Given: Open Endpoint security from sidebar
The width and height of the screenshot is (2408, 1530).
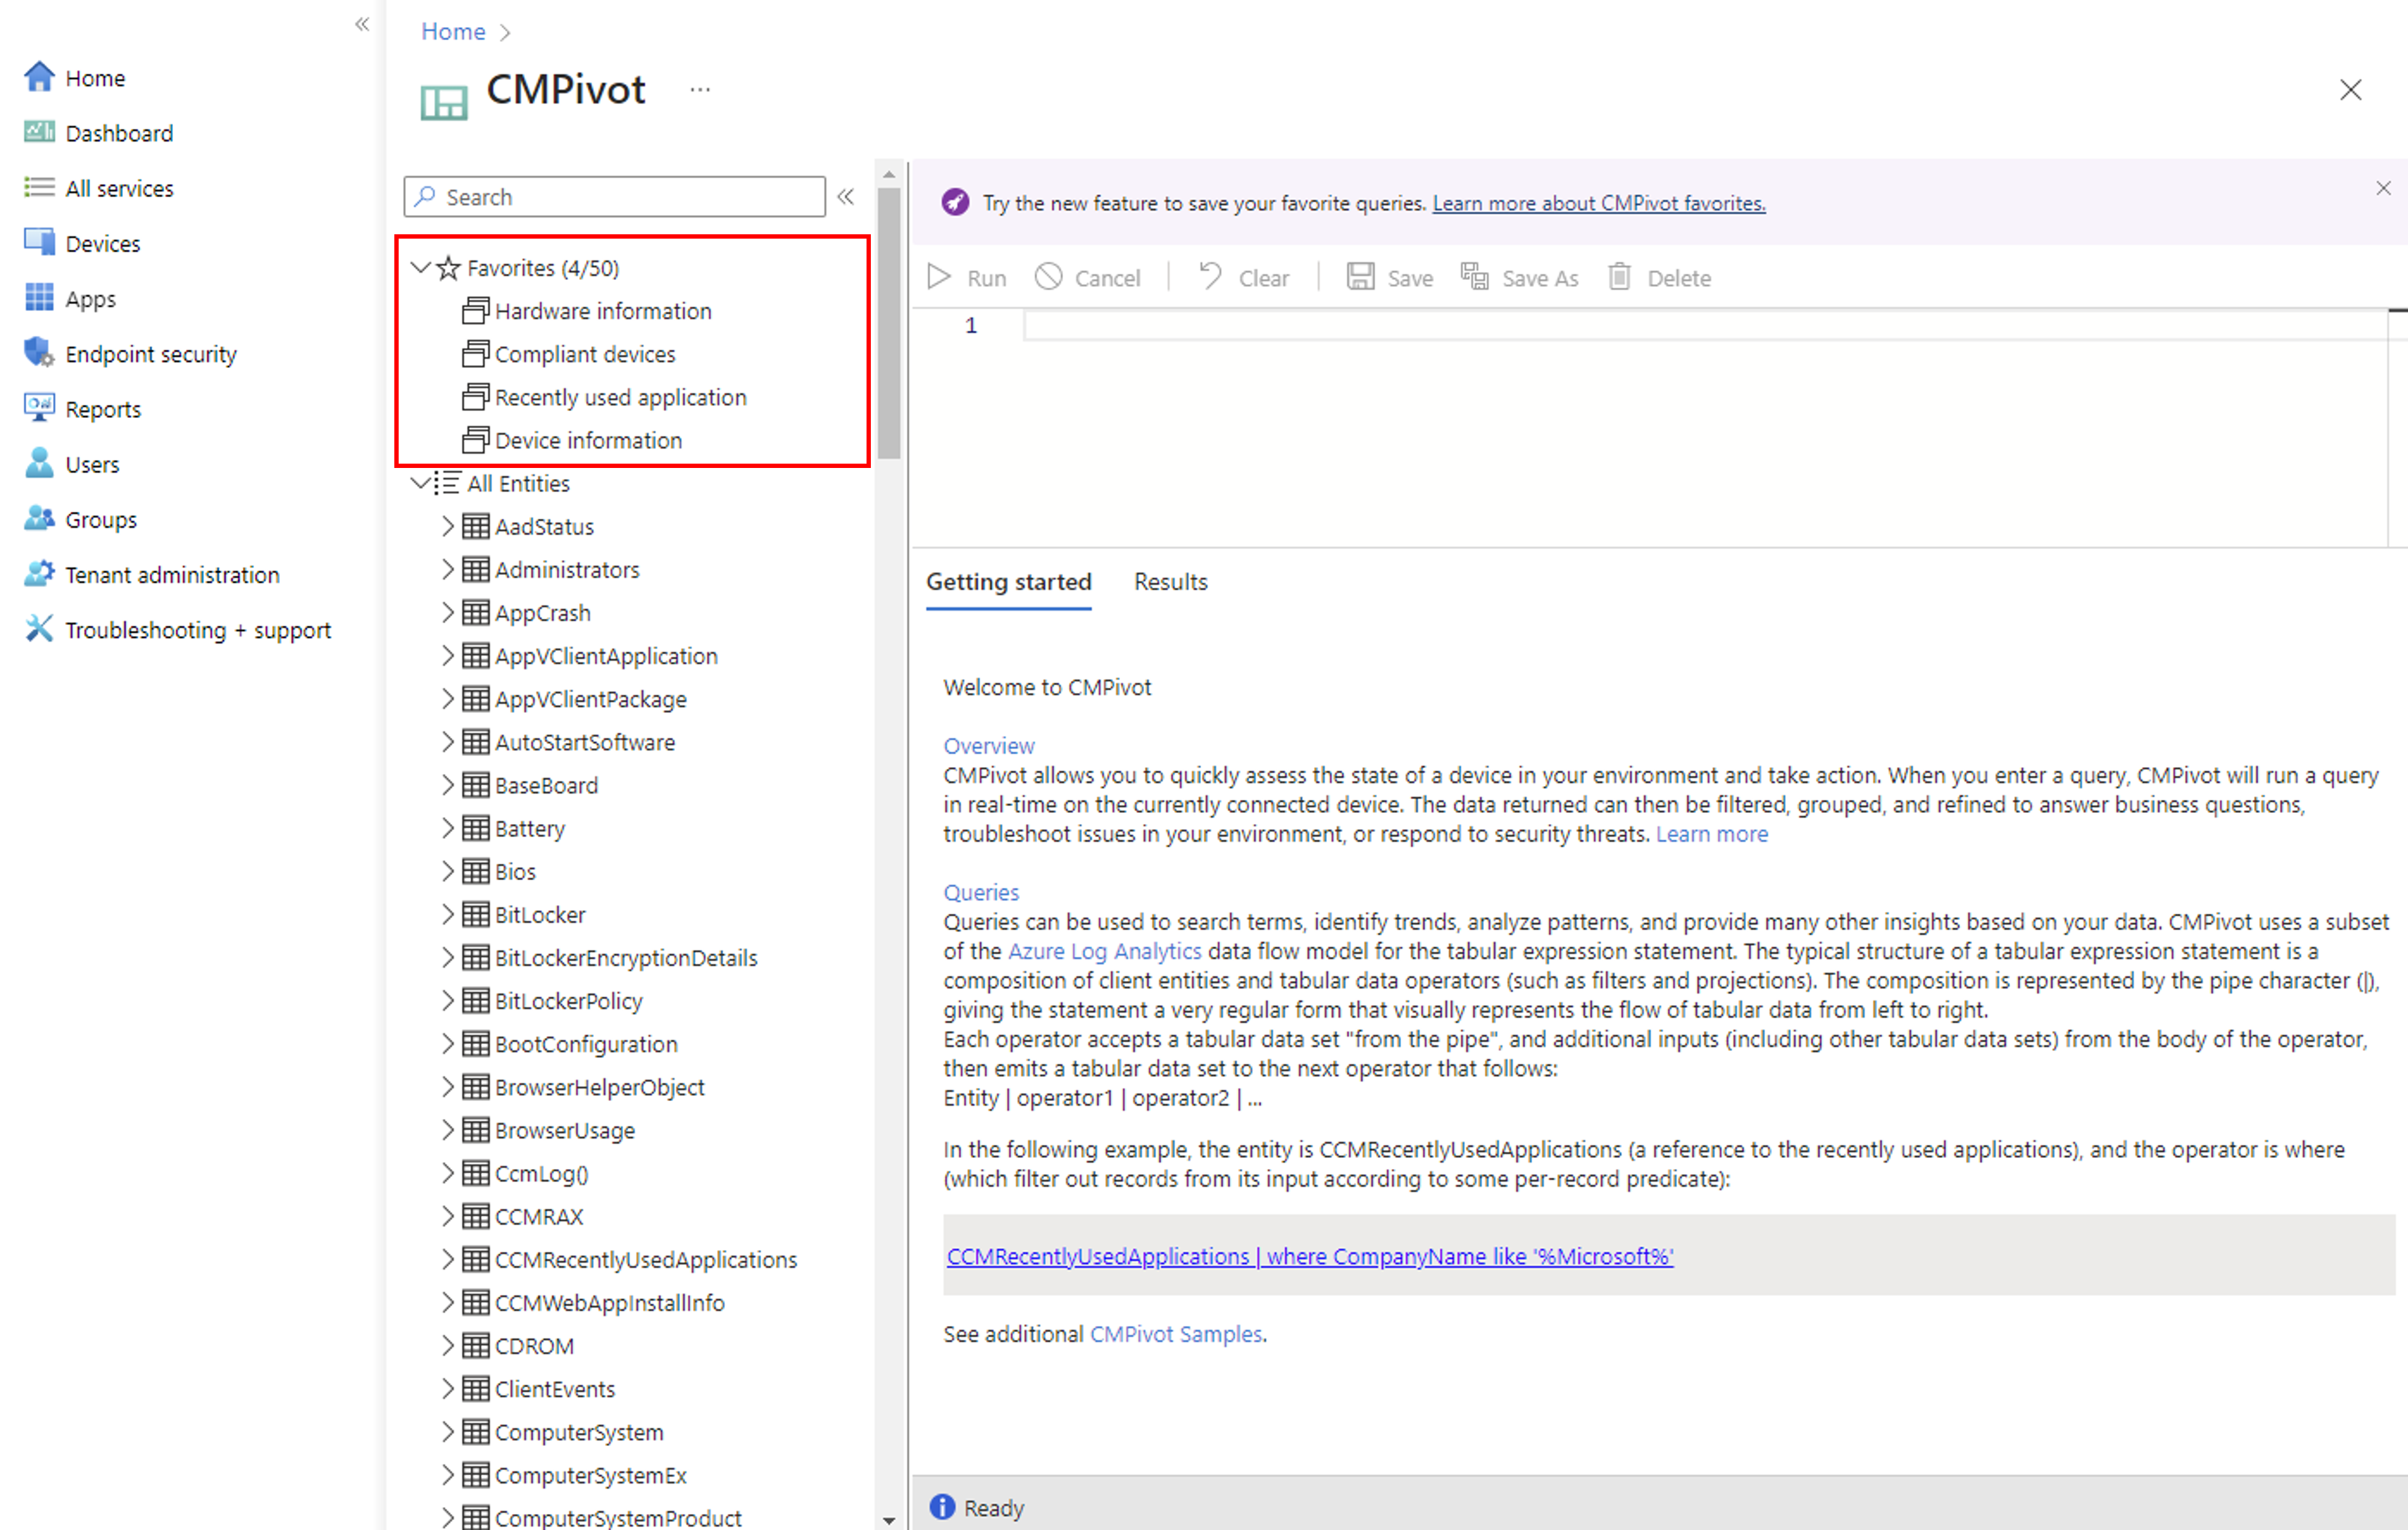Looking at the screenshot, I should (x=150, y=354).
